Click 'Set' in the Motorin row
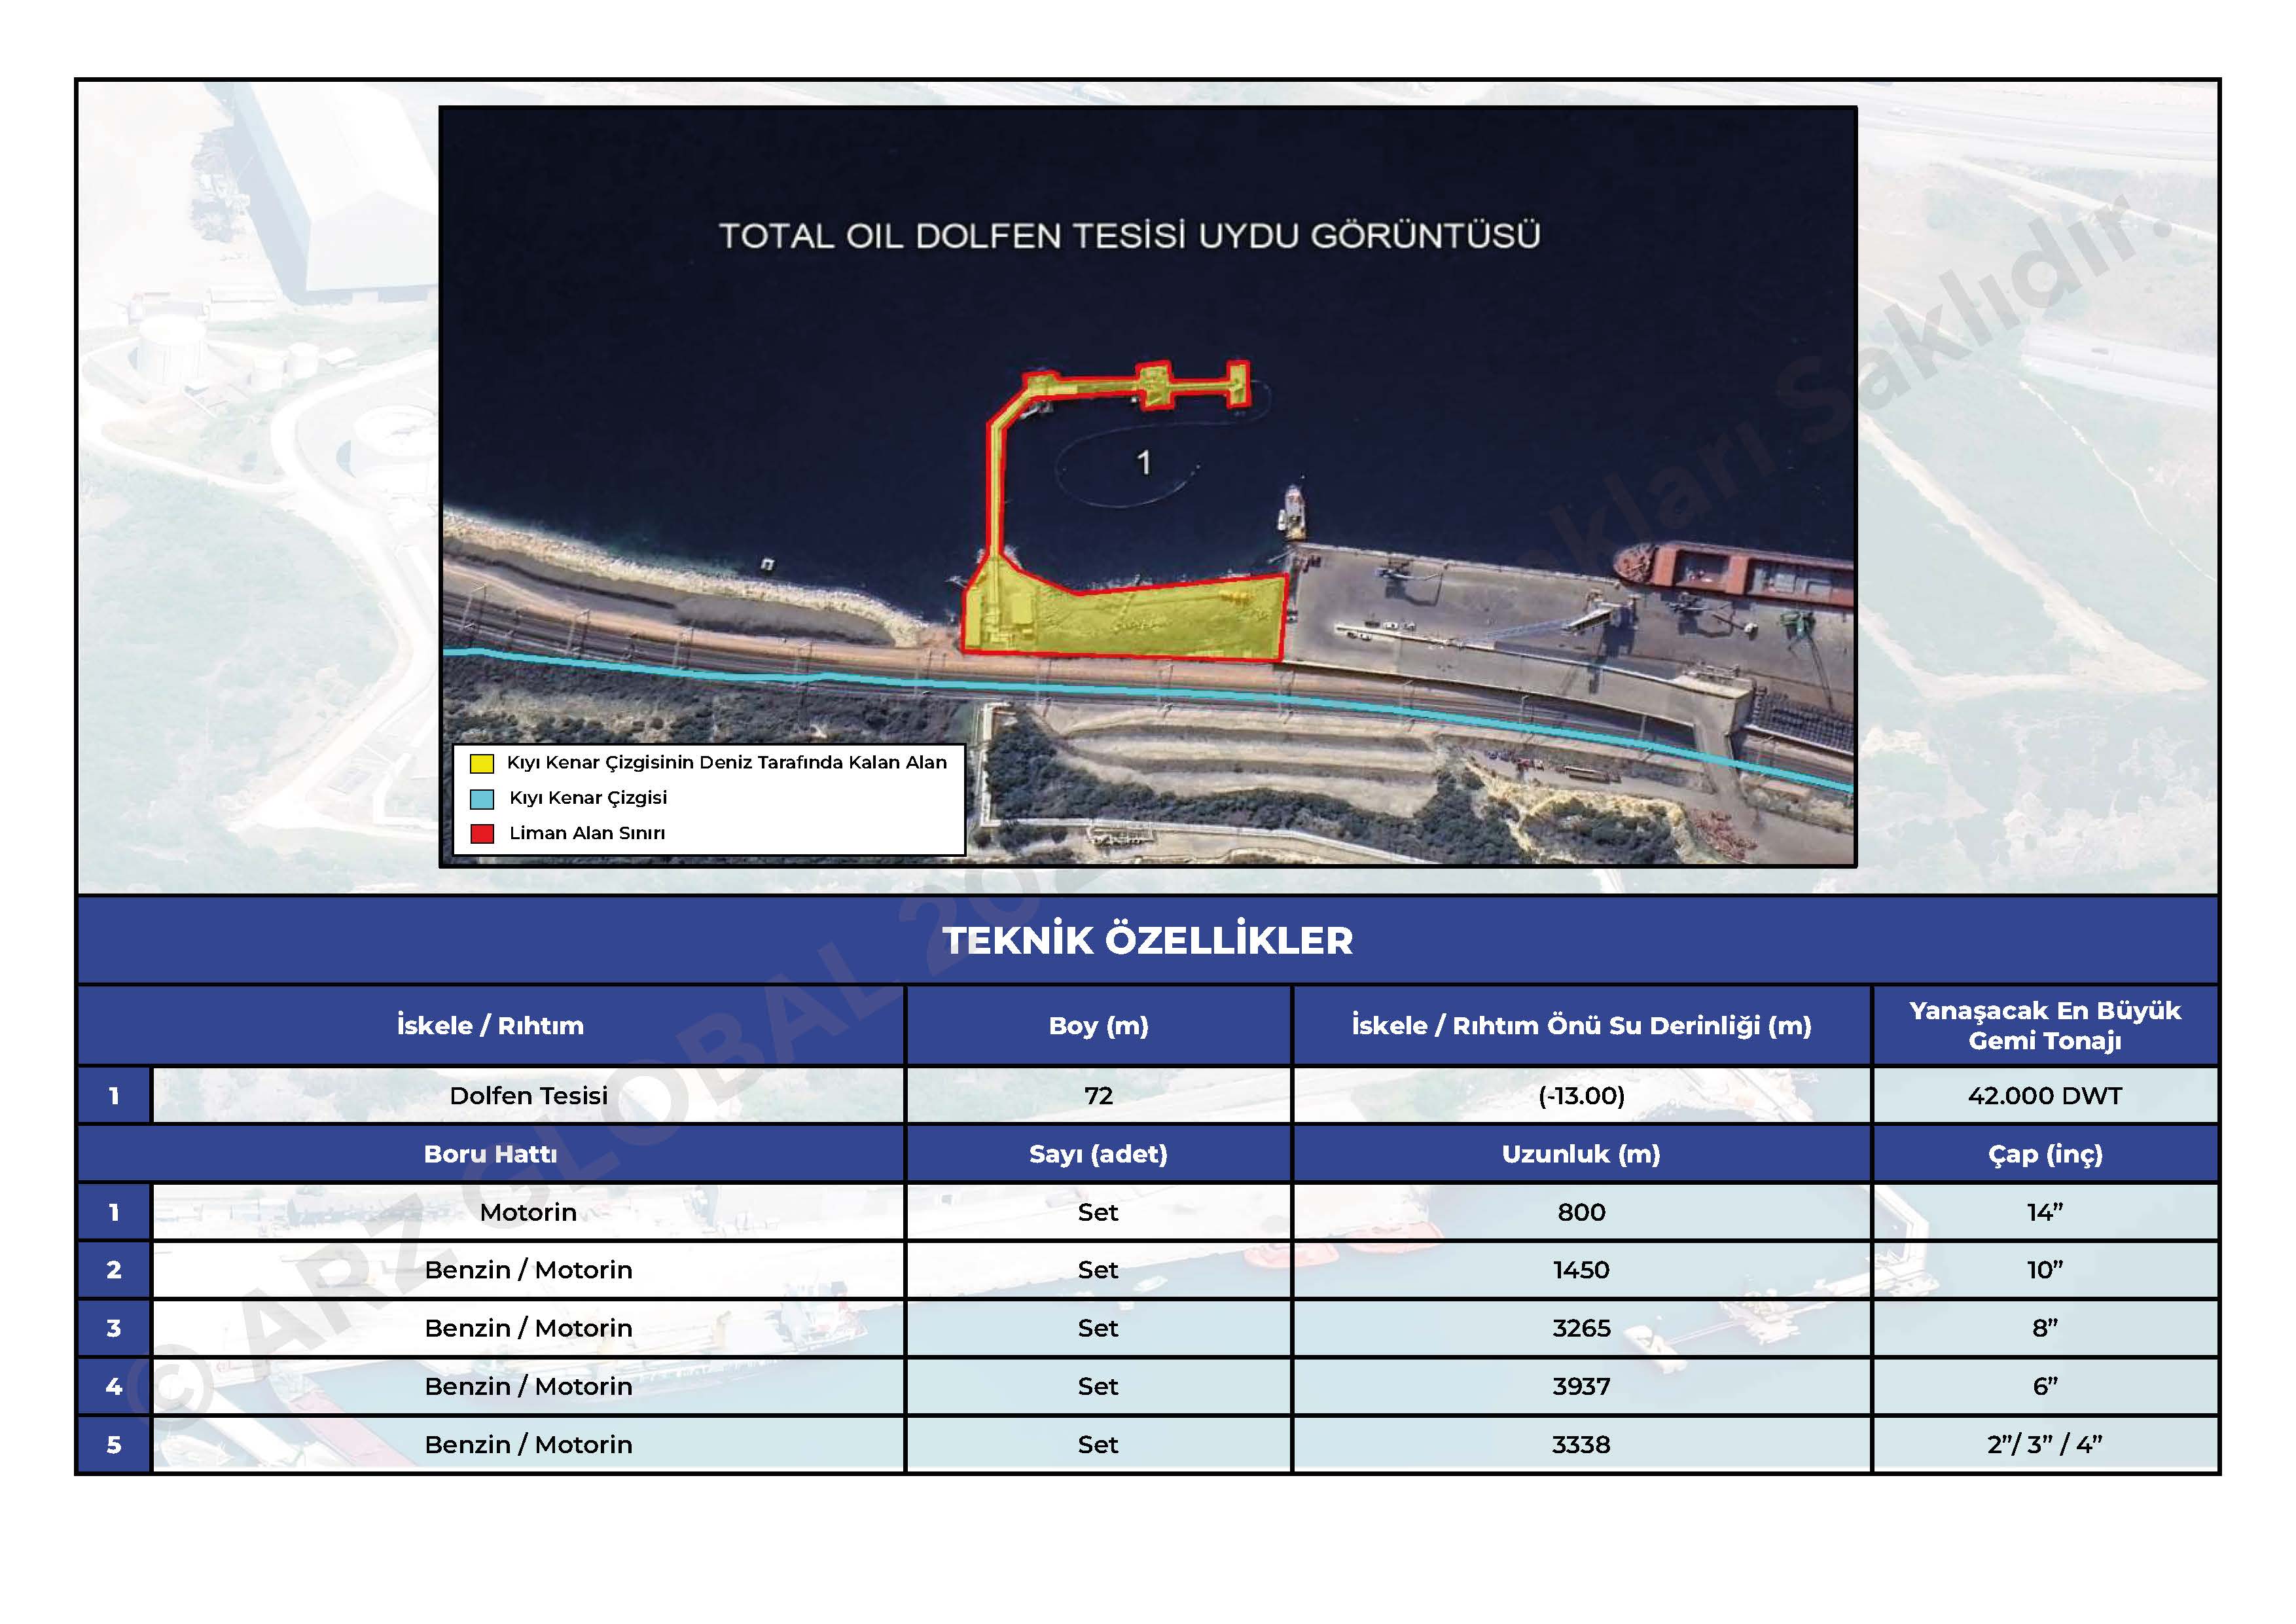The height and width of the screenshot is (1624, 2296). click(x=1098, y=1212)
